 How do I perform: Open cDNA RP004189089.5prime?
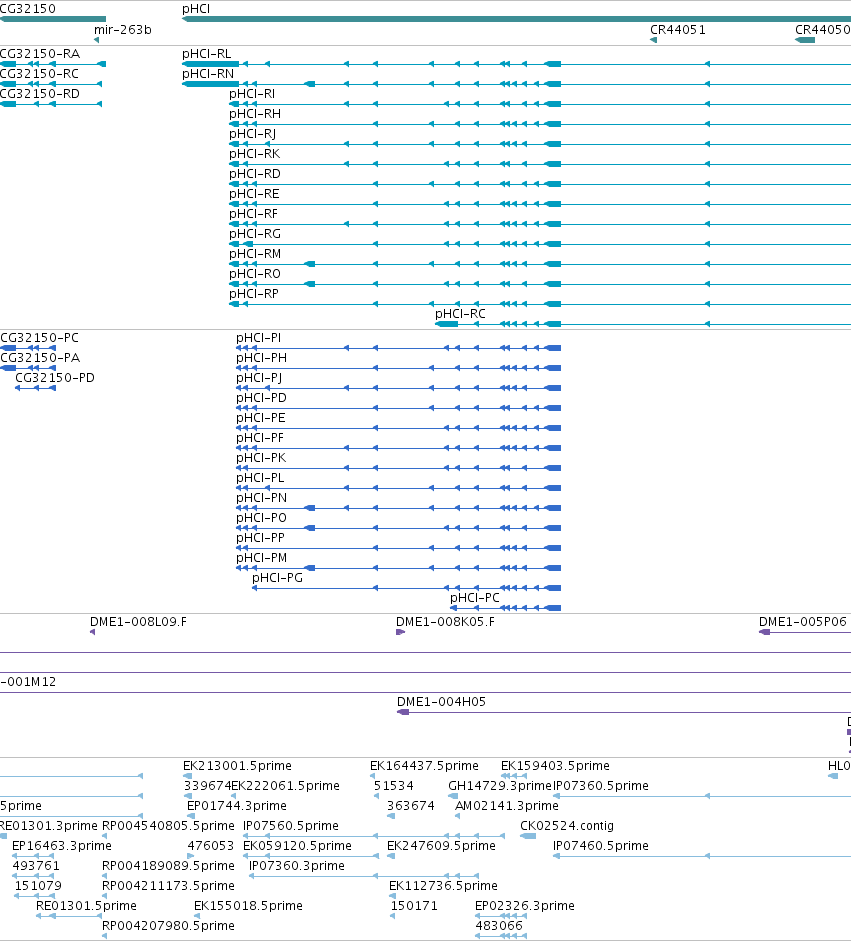(x=168, y=865)
